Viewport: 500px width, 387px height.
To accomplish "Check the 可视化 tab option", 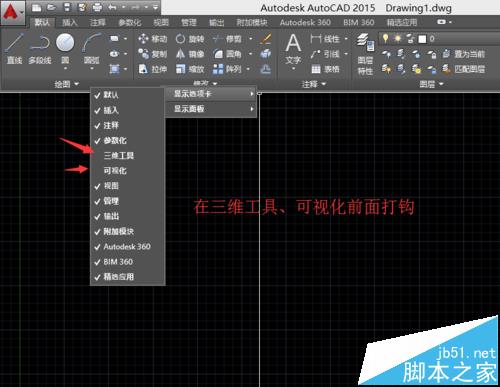I will [128, 171].
